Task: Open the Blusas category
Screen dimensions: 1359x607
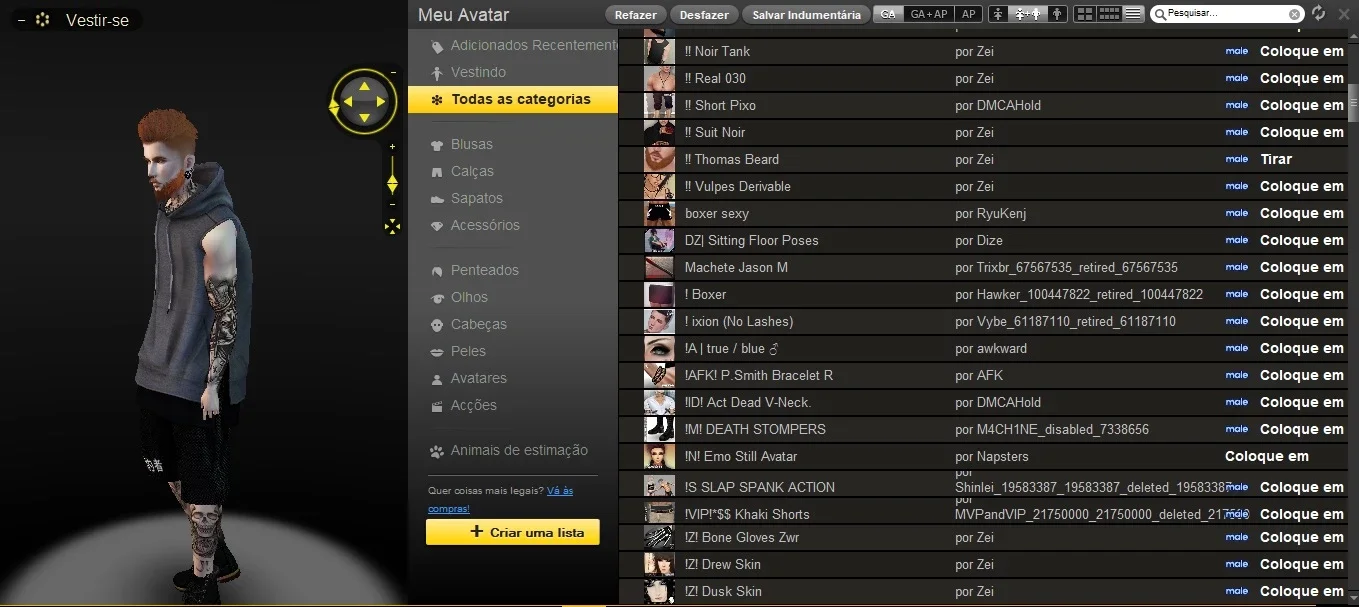Action: coord(462,144)
